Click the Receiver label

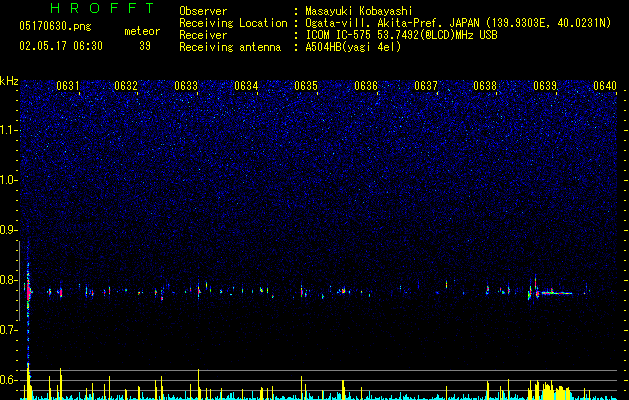click(x=203, y=35)
